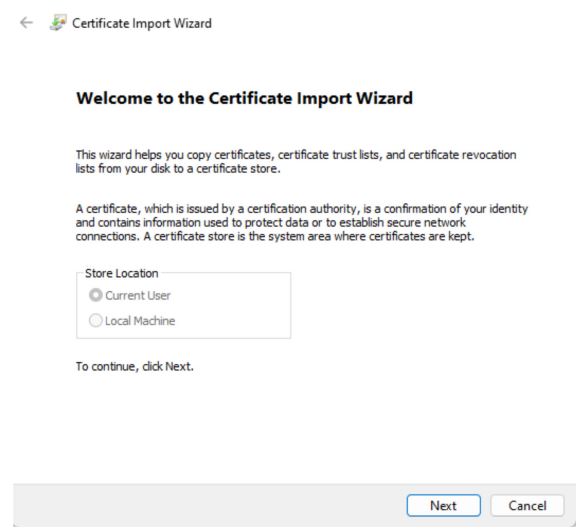This screenshot has width=586, height=531.
Task: Select the Current User radio button
Action: [95, 295]
